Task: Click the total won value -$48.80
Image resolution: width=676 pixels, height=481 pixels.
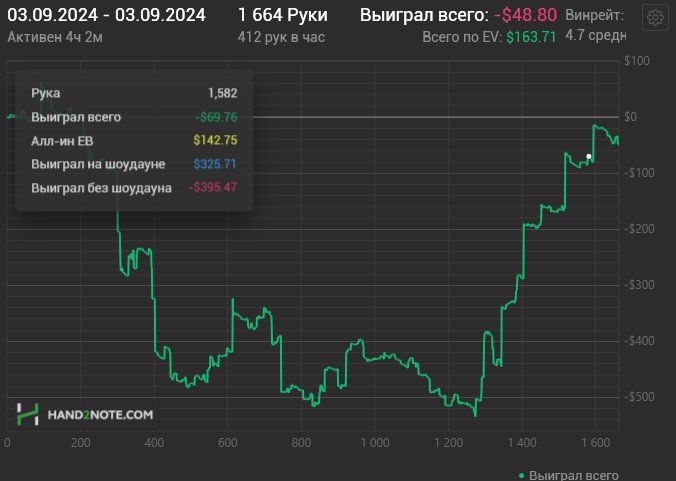Action: (x=526, y=15)
